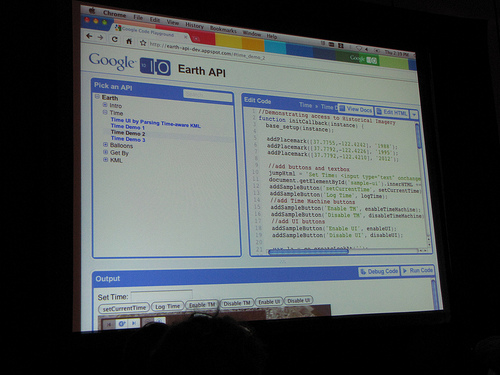The width and height of the screenshot is (500, 375).
Task: Open the History menu
Action: (x=194, y=25)
